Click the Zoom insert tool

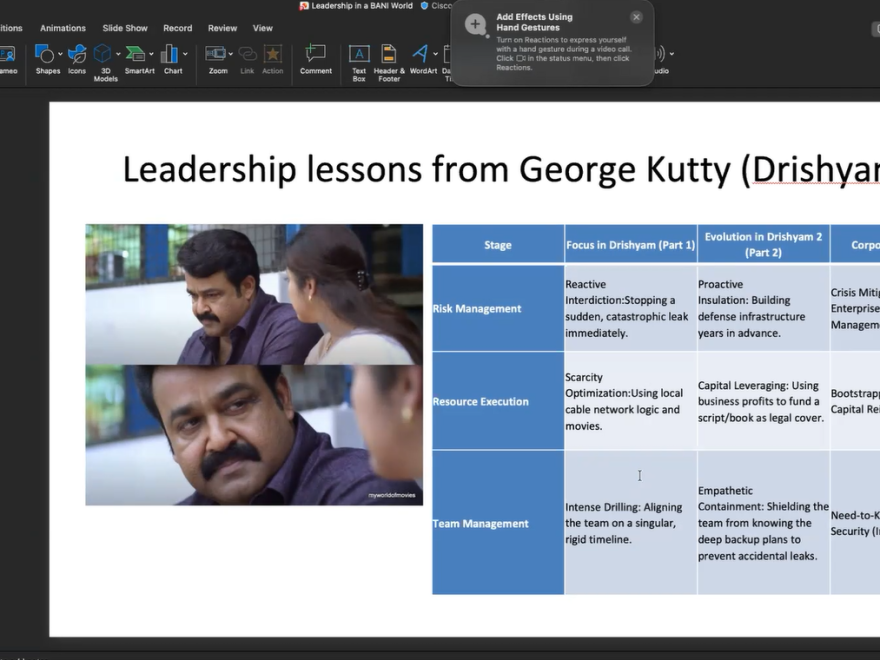217,59
